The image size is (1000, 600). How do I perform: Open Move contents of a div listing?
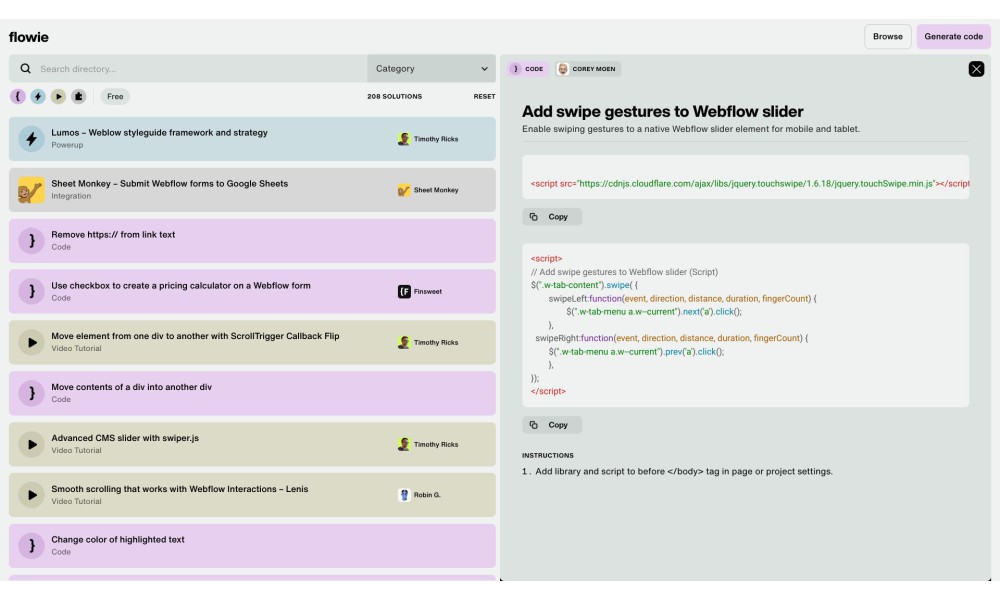pyautogui.click(x=252, y=393)
